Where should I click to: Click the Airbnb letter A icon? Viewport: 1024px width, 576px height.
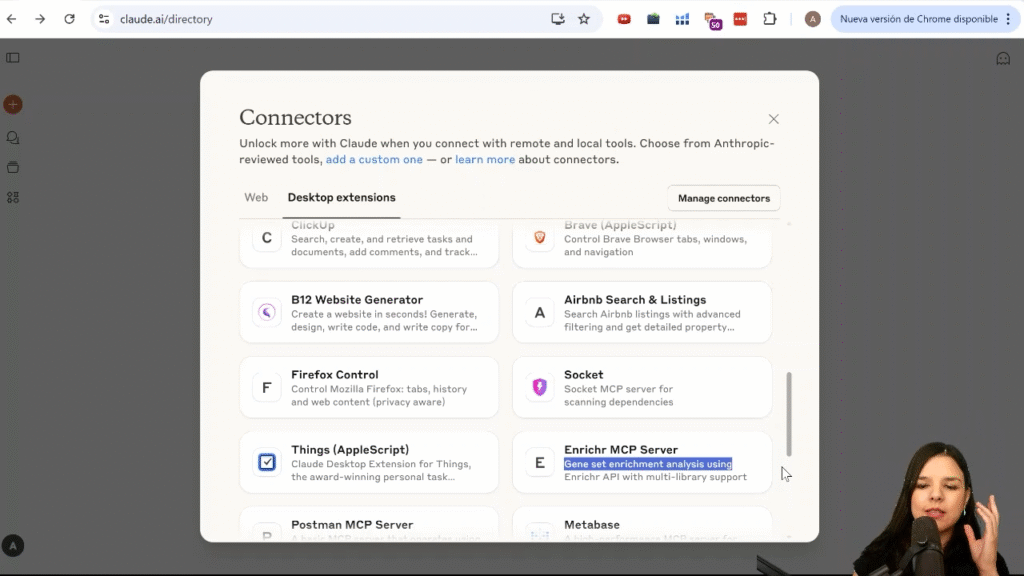point(540,312)
